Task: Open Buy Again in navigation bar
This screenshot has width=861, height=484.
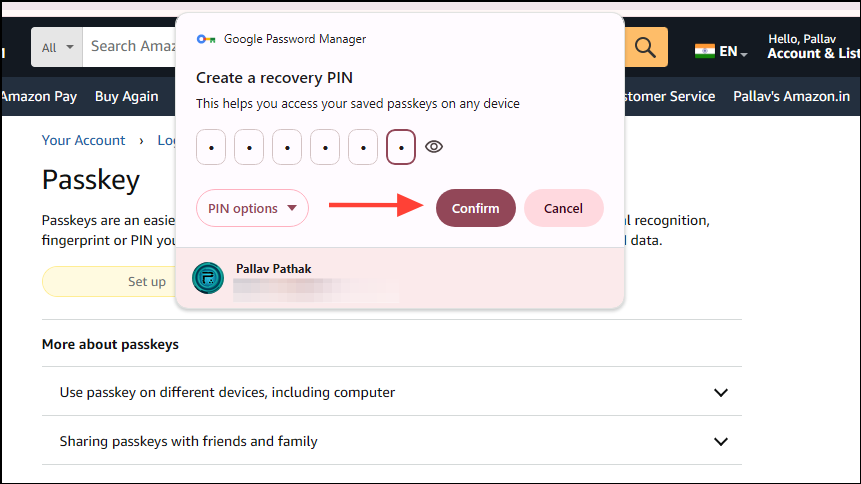Action: click(127, 96)
